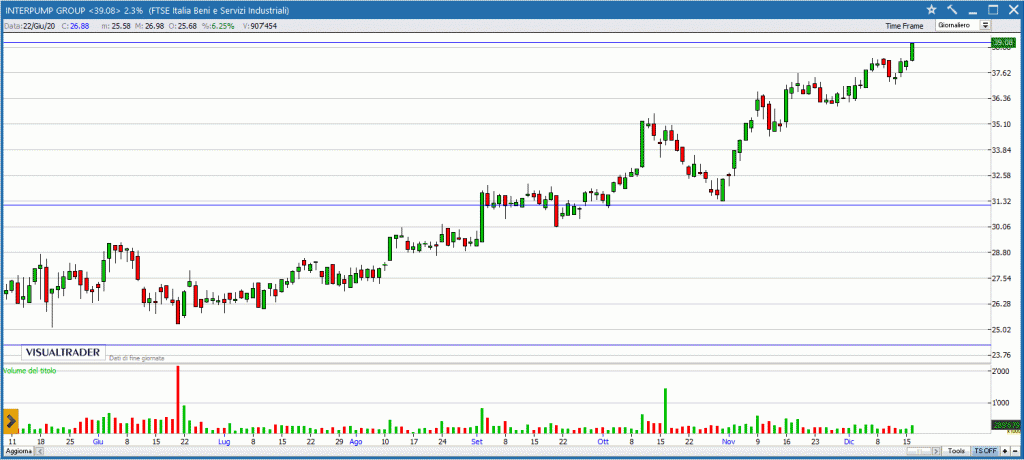Open the Tools button
Viewport: 1024px width, 460px height.
click(x=956, y=452)
